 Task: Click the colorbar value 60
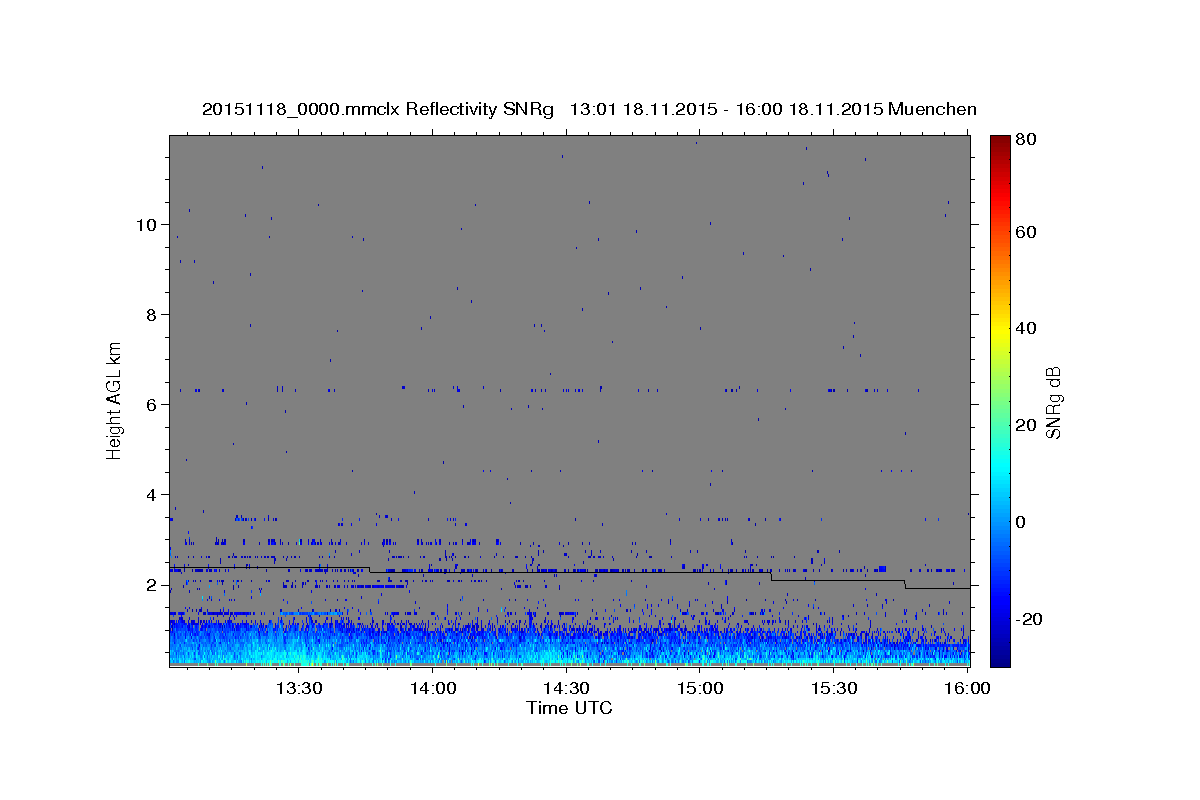pyautogui.click(x=1028, y=232)
